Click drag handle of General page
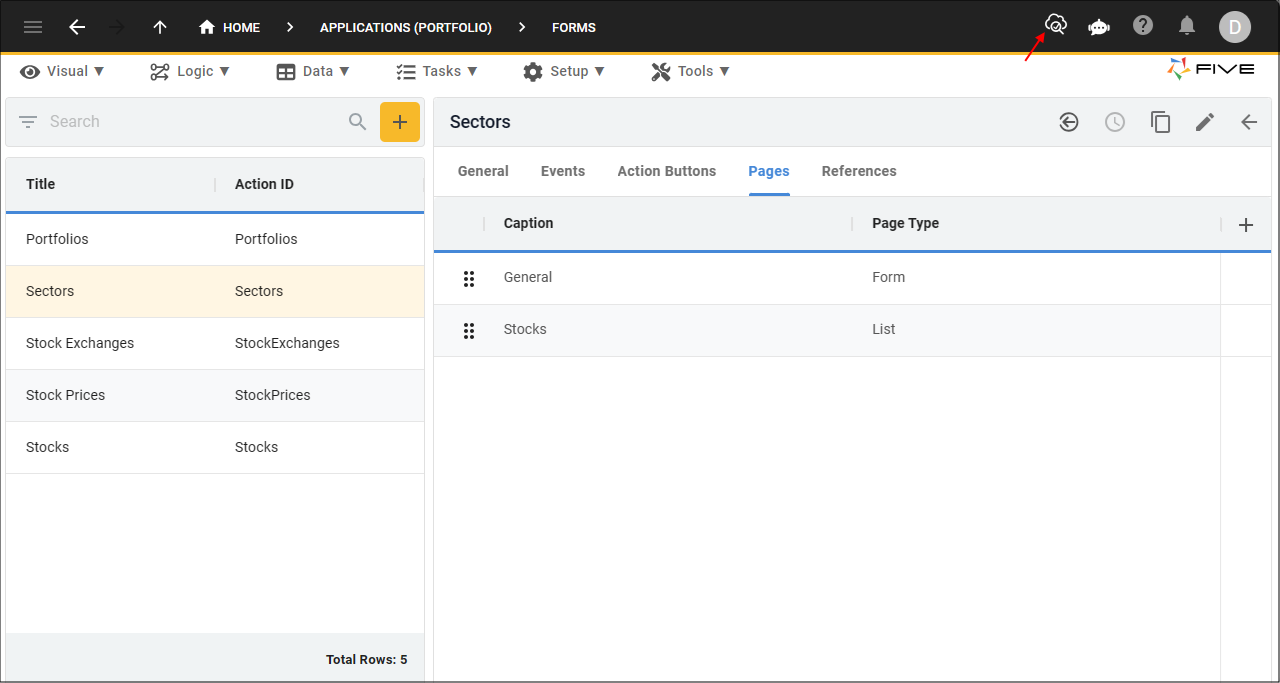 (469, 278)
